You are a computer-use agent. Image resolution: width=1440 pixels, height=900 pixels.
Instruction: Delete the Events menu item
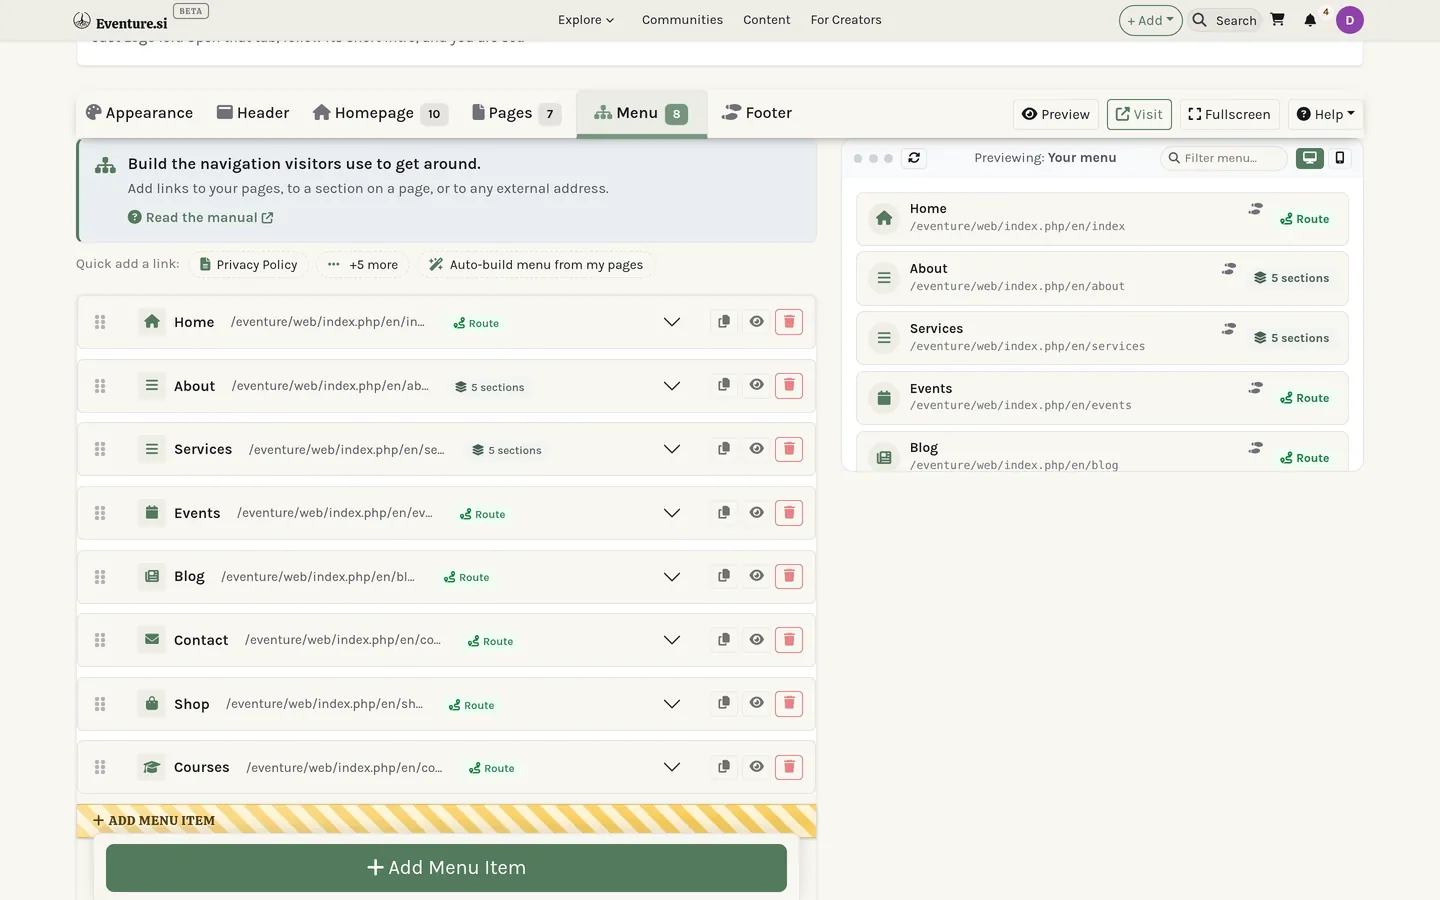[x=789, y=513]
